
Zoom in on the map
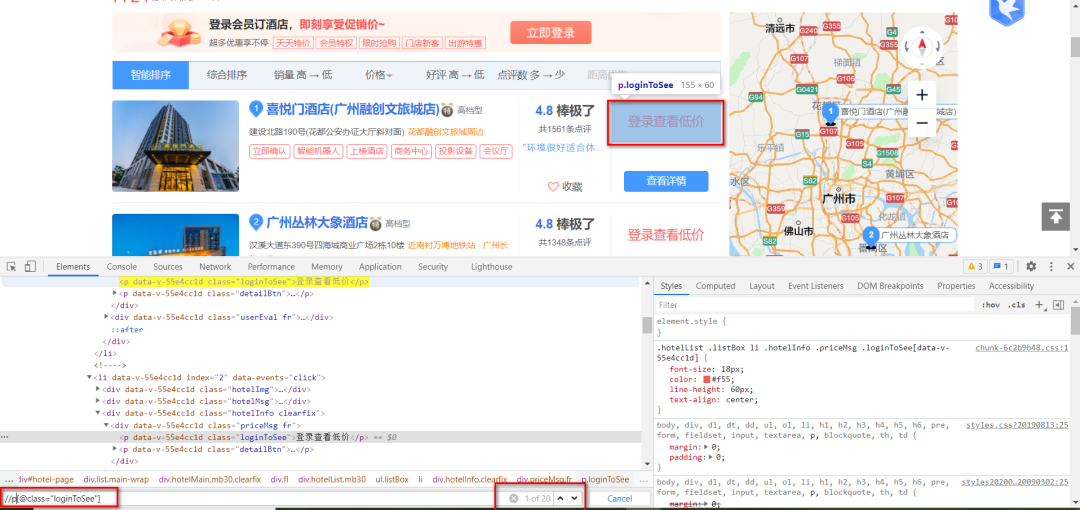click(x=922, y=94)
